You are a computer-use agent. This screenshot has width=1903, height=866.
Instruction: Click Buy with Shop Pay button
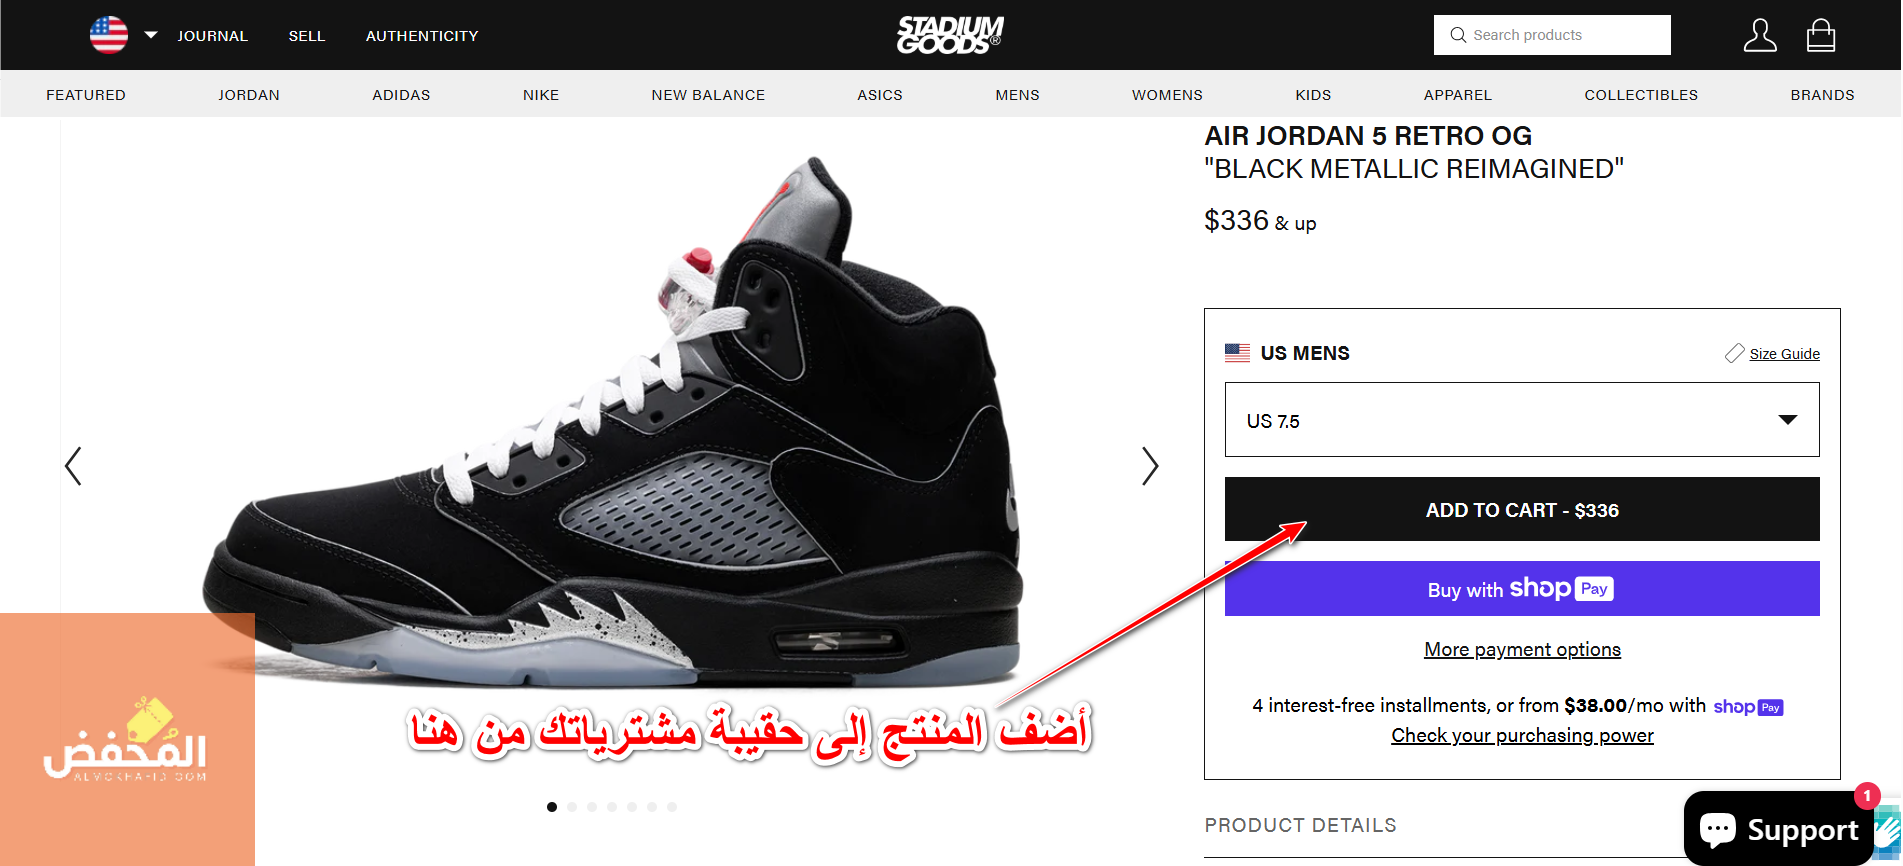[x=1522, y=588]
